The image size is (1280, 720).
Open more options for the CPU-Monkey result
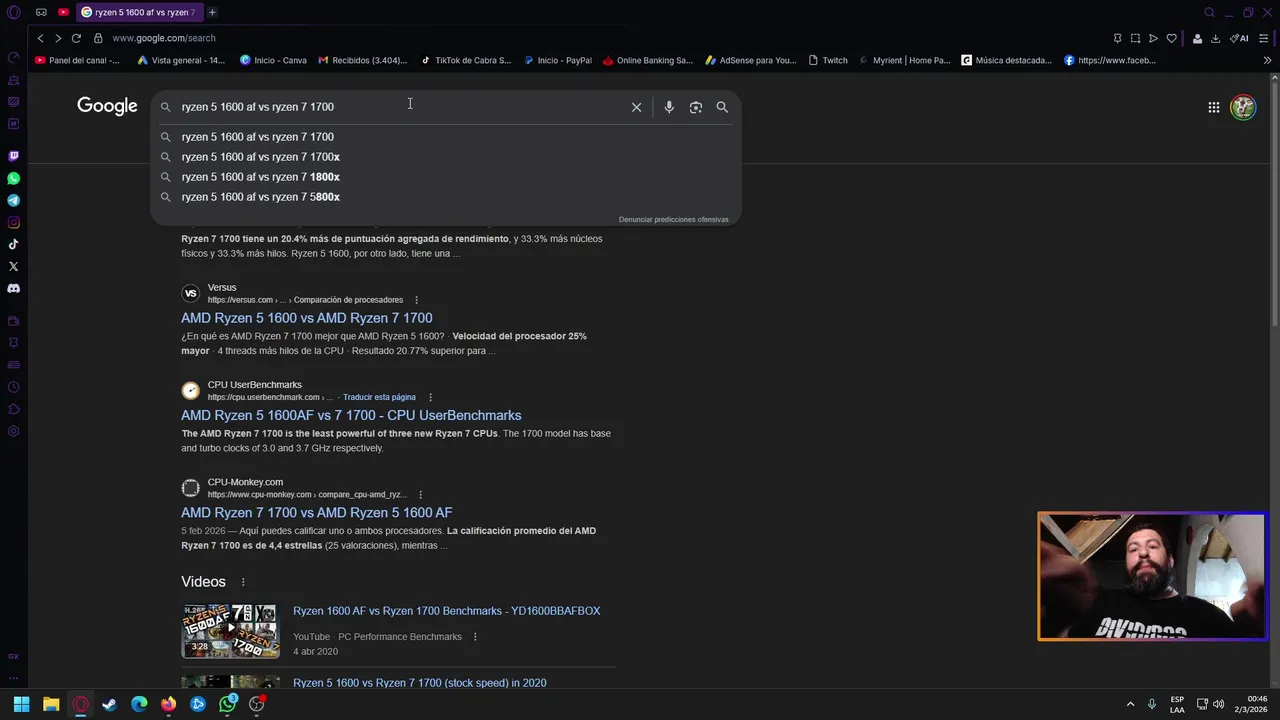click(x=420, y=494)
